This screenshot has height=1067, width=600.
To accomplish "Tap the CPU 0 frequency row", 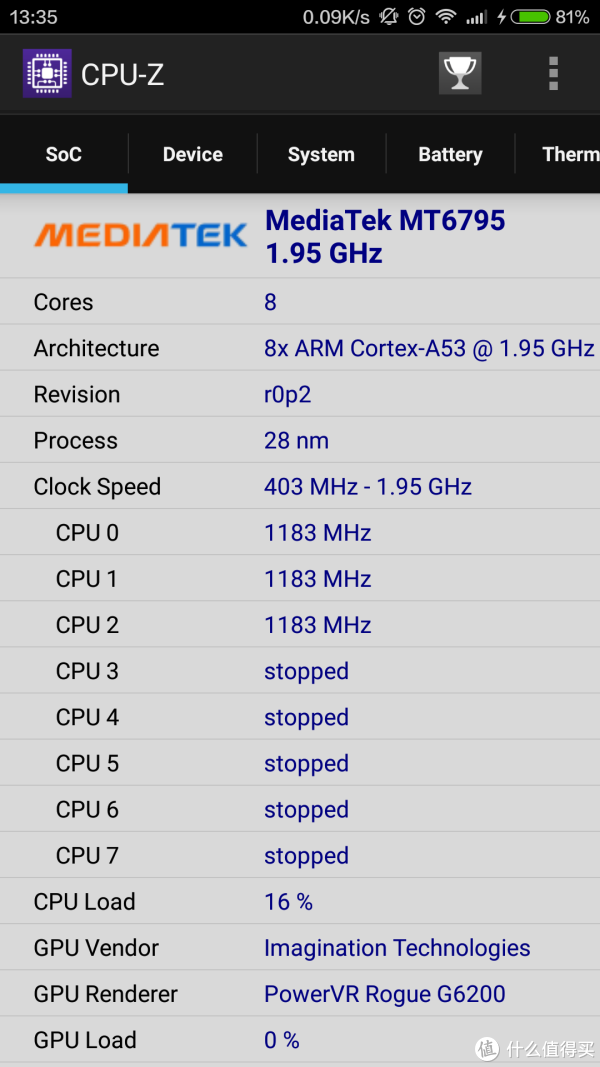I will tap(300, 532).
